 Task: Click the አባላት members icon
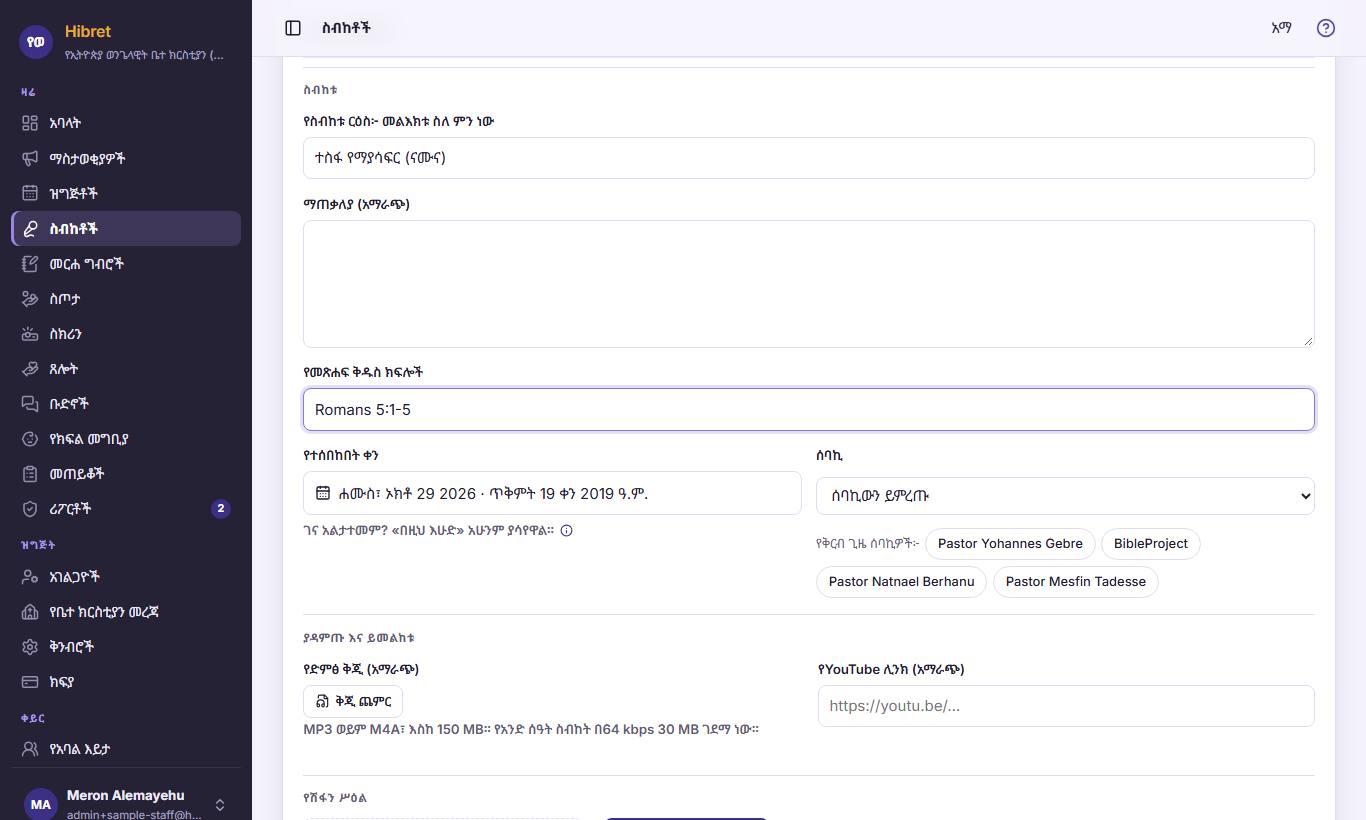tap(30, 123)
